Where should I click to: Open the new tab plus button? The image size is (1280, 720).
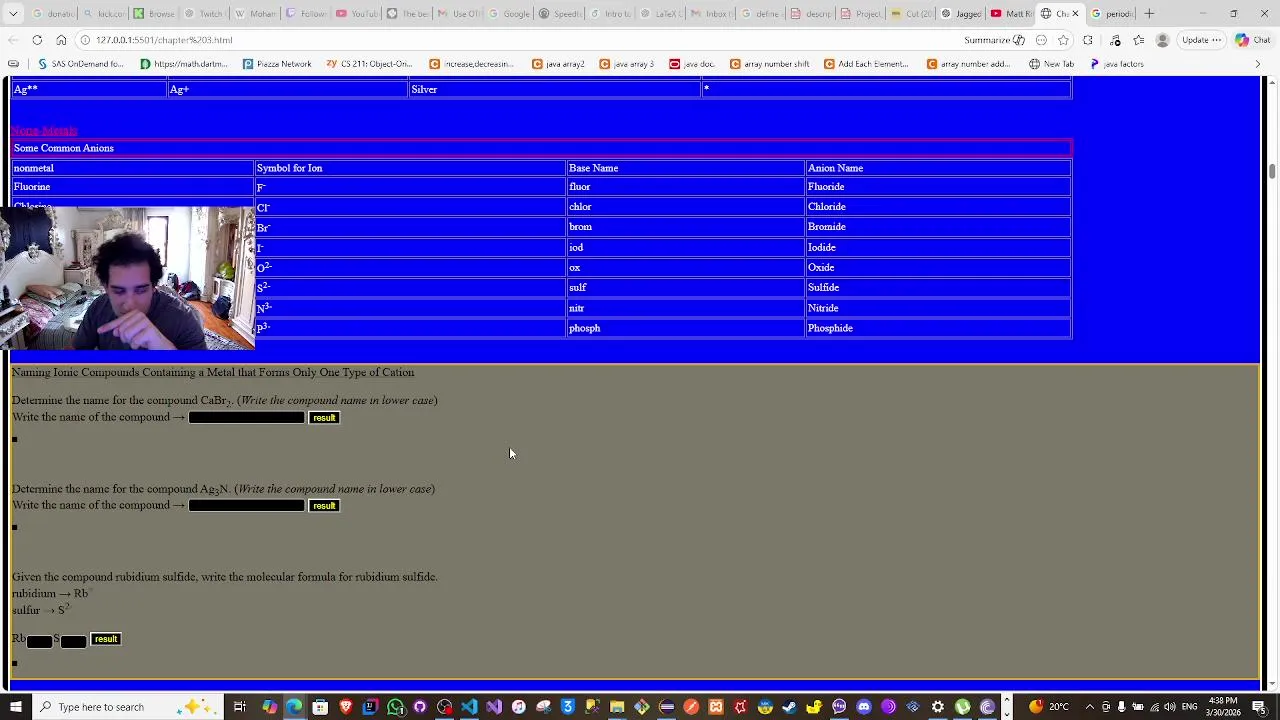click(x=1149, y=14)
